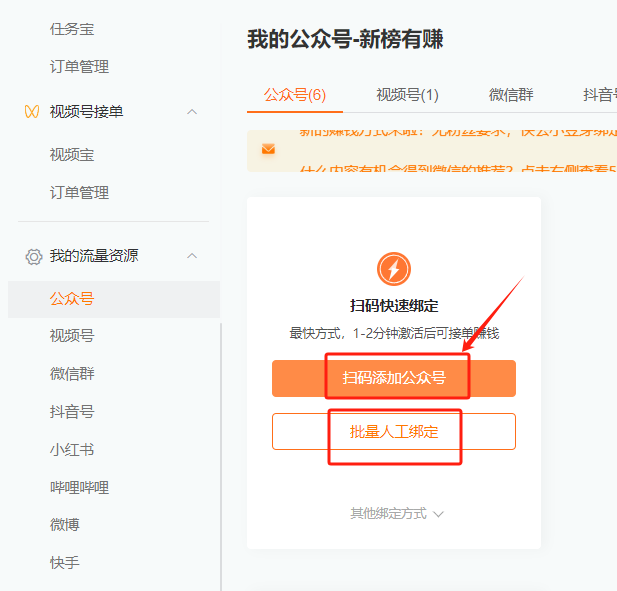Click the envelope notification icon in banner
This screenshot has width=617, height=591.
click(268, 149)
